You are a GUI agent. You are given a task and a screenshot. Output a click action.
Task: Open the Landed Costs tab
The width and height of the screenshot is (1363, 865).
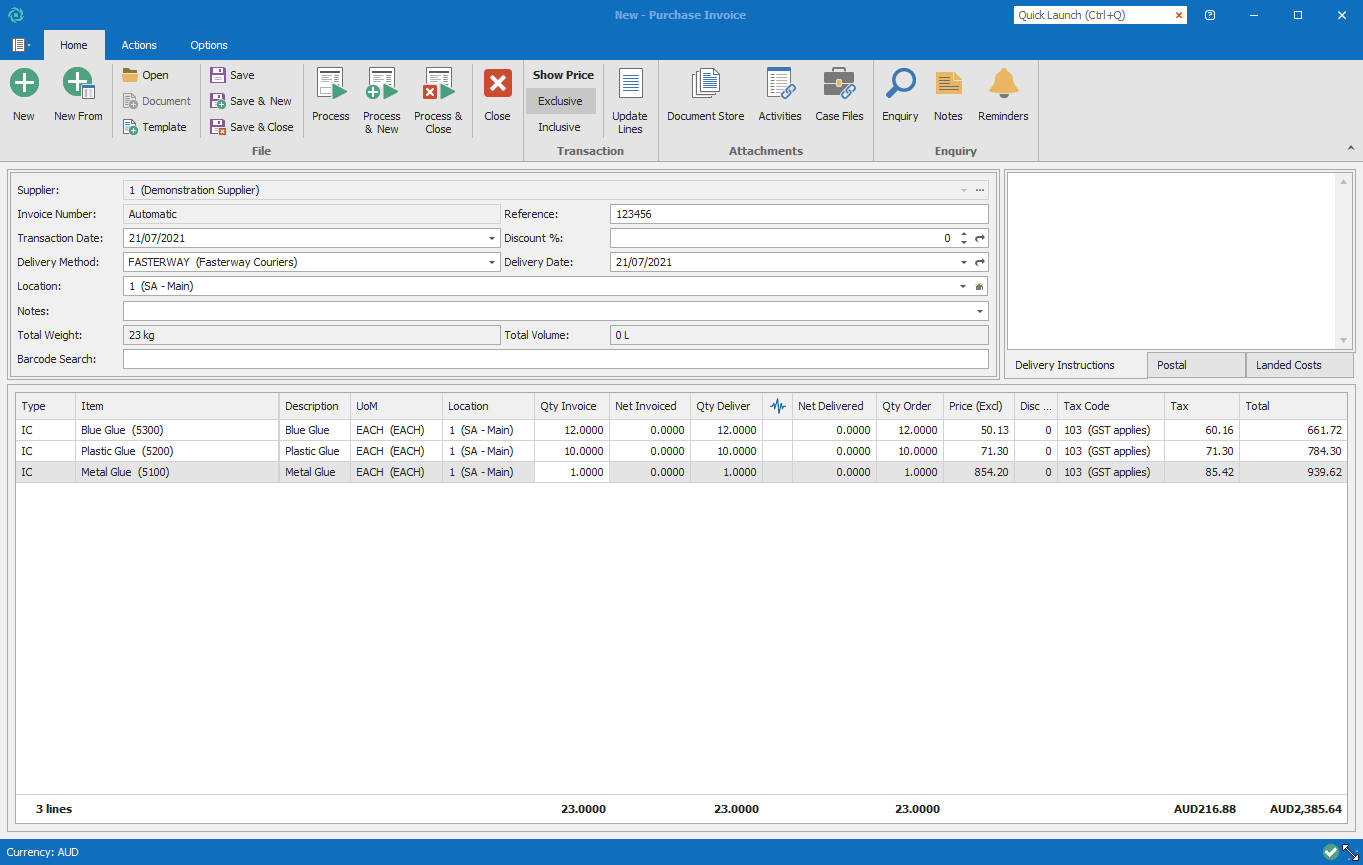pyautogui.click(x=1288, y=365)
